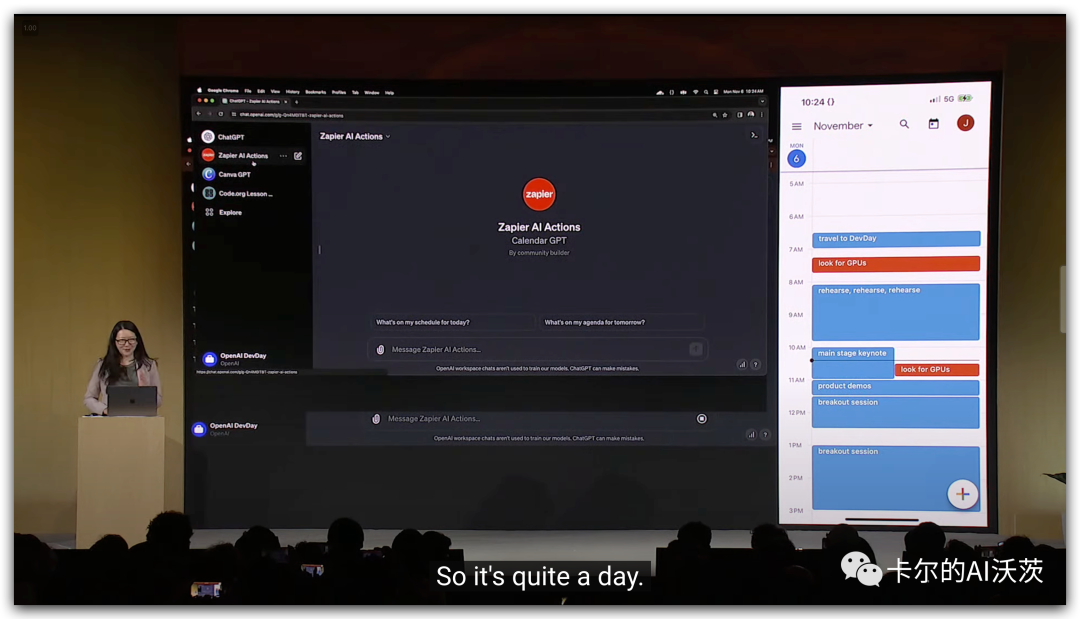
Task: Click the red Zapier logo
Action: pos(539,194)
